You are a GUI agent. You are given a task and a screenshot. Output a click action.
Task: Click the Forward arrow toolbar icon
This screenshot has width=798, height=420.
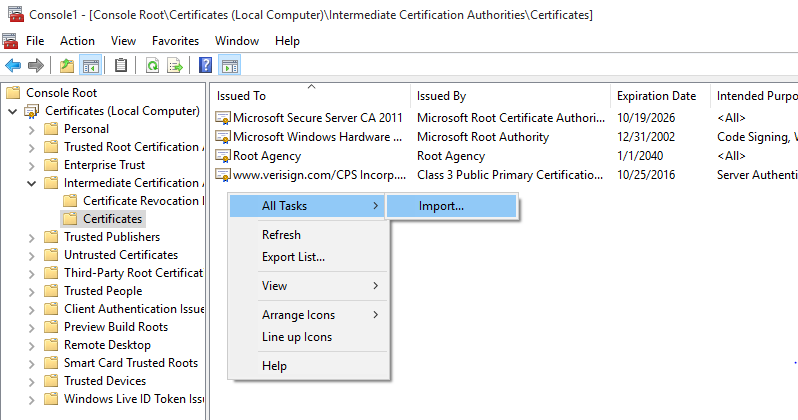[x=36, y=65]
